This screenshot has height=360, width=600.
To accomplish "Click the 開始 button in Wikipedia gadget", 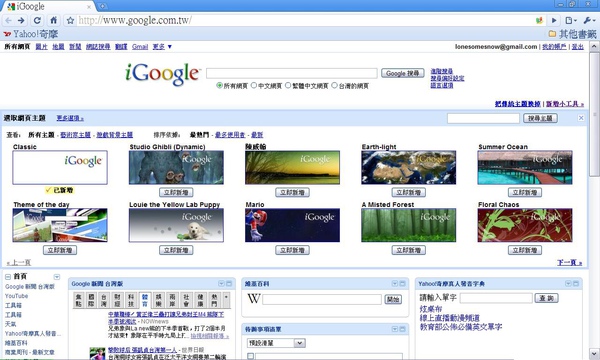I will point(393,299).
